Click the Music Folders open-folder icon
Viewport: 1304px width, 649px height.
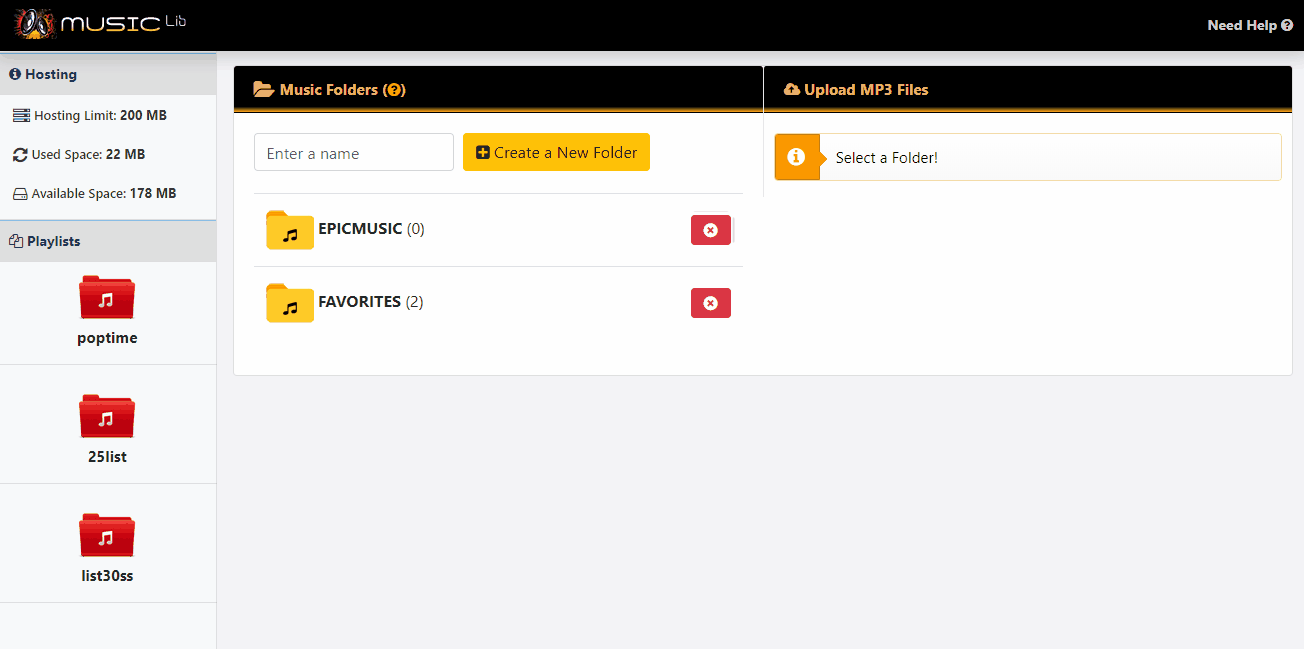(262, 89)
